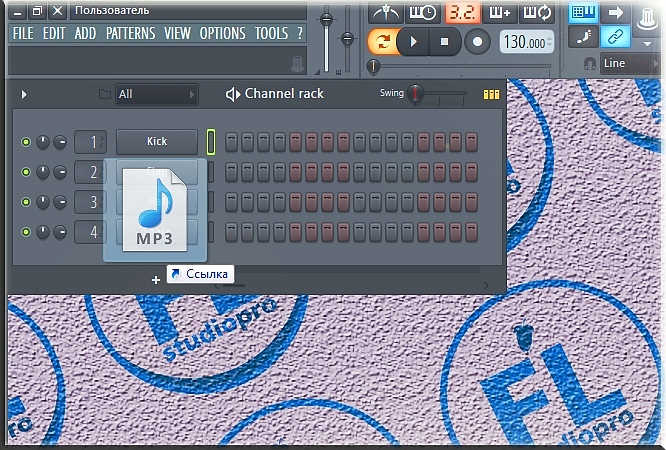The height and width of the screenshot is (450, 666).
Task: Open graph editor icon in Channel rack
Action: pyautogui.click(x=490, y=95)
